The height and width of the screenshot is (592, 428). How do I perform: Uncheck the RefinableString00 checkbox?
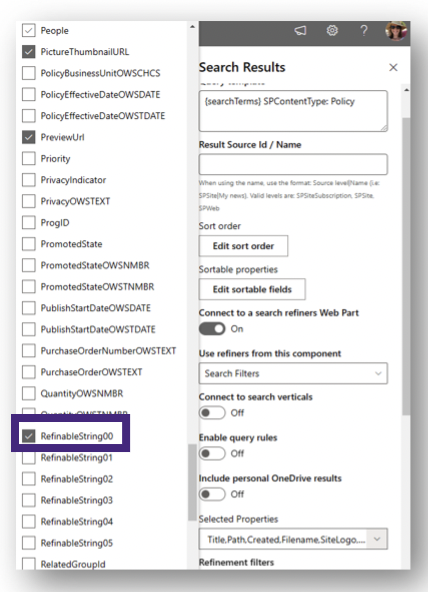pos(29,436)
